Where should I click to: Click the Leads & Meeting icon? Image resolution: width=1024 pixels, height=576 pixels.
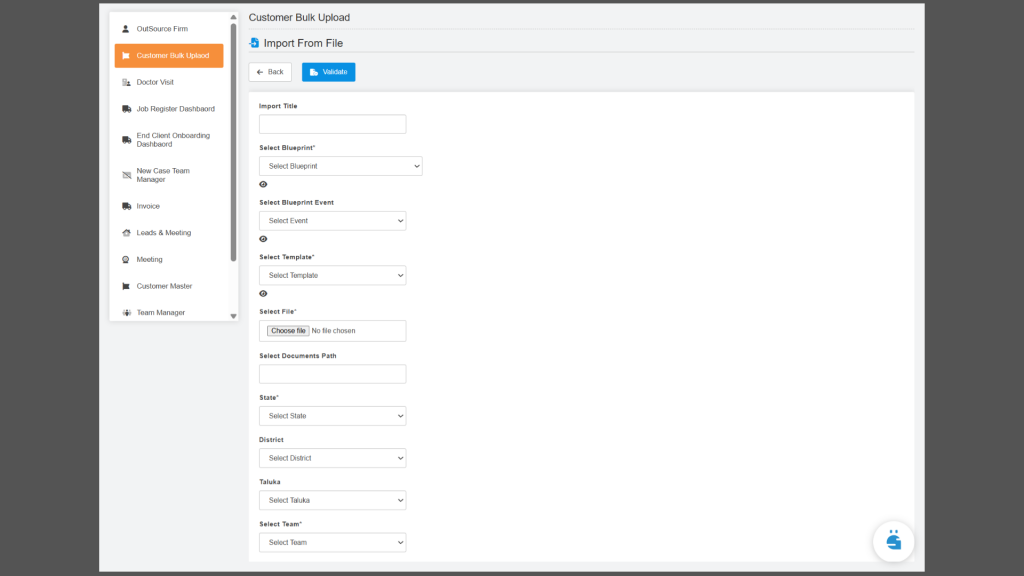pos(126,233)
